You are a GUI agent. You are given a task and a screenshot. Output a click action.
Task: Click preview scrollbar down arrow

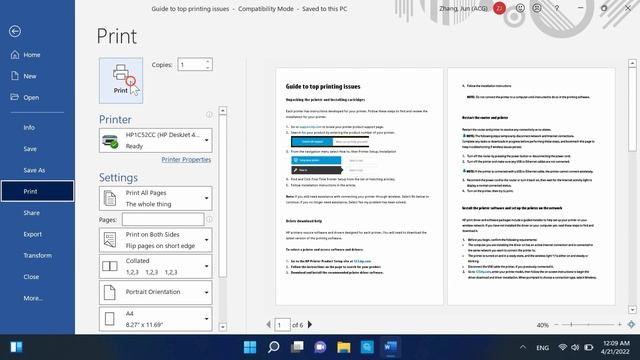point(632,310)
